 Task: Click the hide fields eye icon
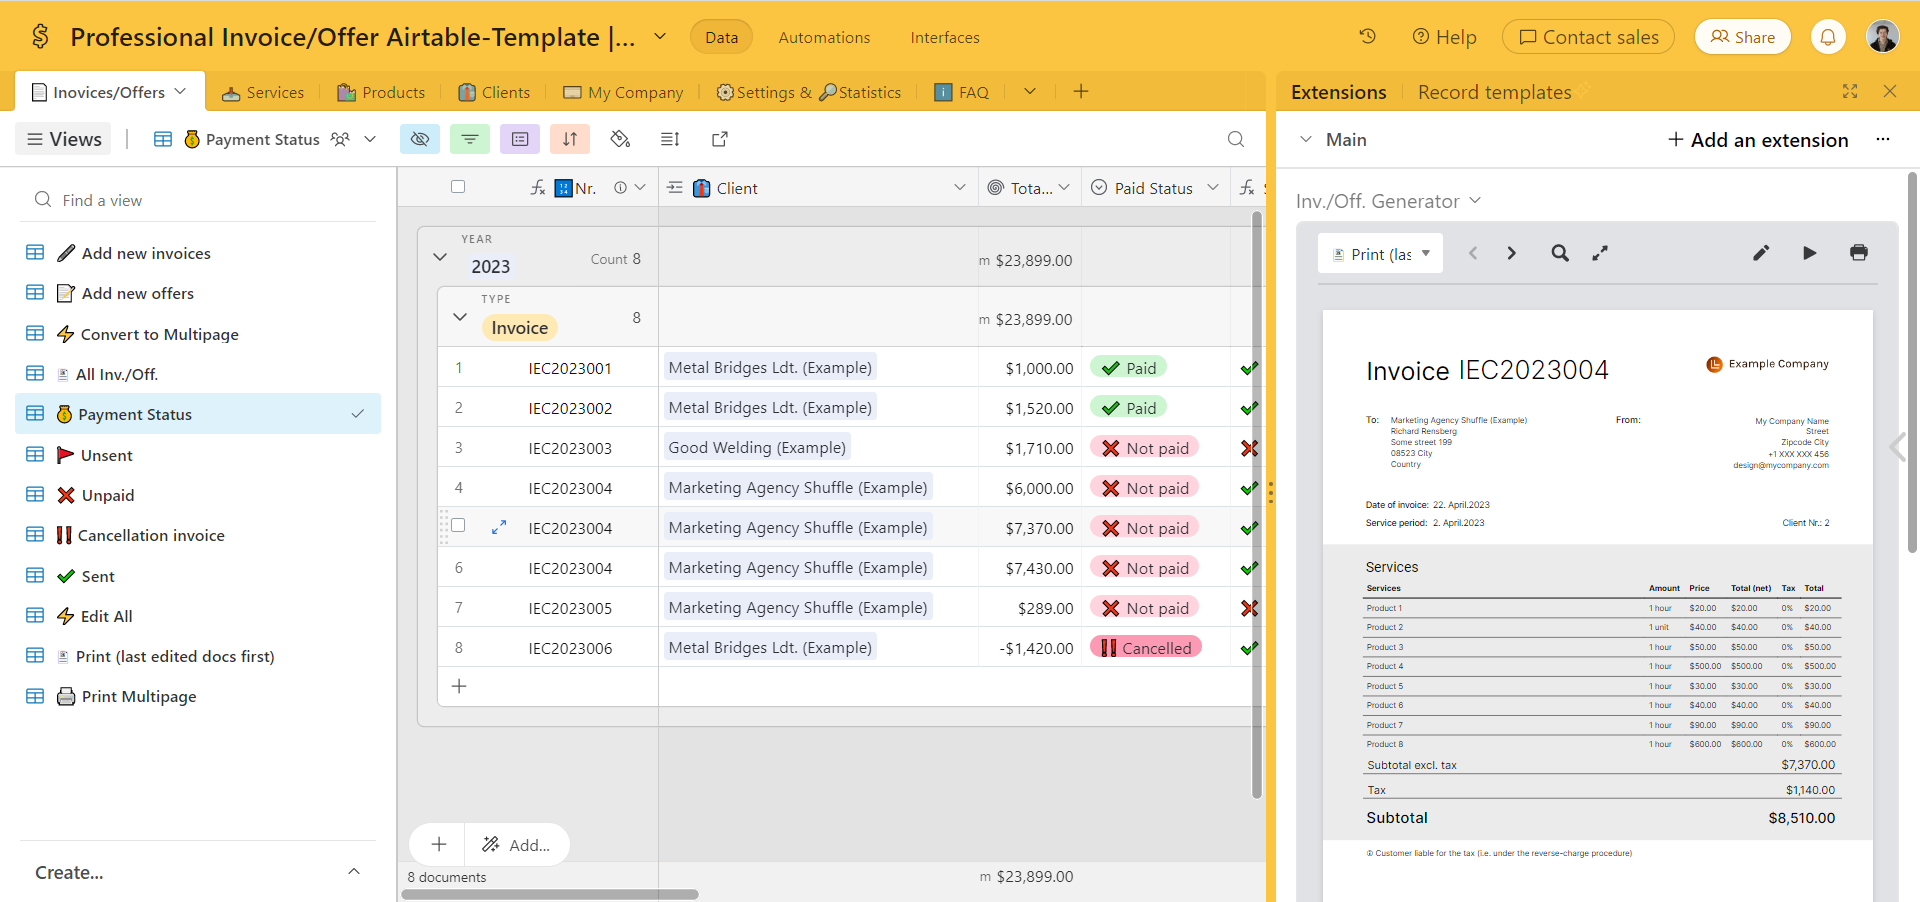point(420,139)
